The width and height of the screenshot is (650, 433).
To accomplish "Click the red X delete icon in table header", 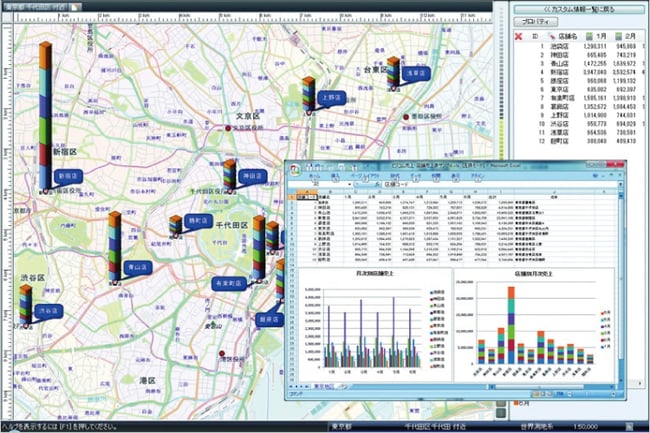I will 518,37.
